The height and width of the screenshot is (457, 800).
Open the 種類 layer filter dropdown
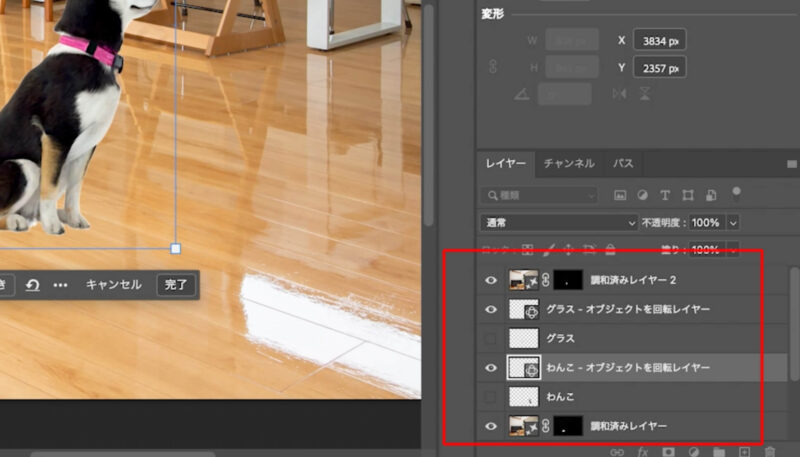tap(540, 195)
